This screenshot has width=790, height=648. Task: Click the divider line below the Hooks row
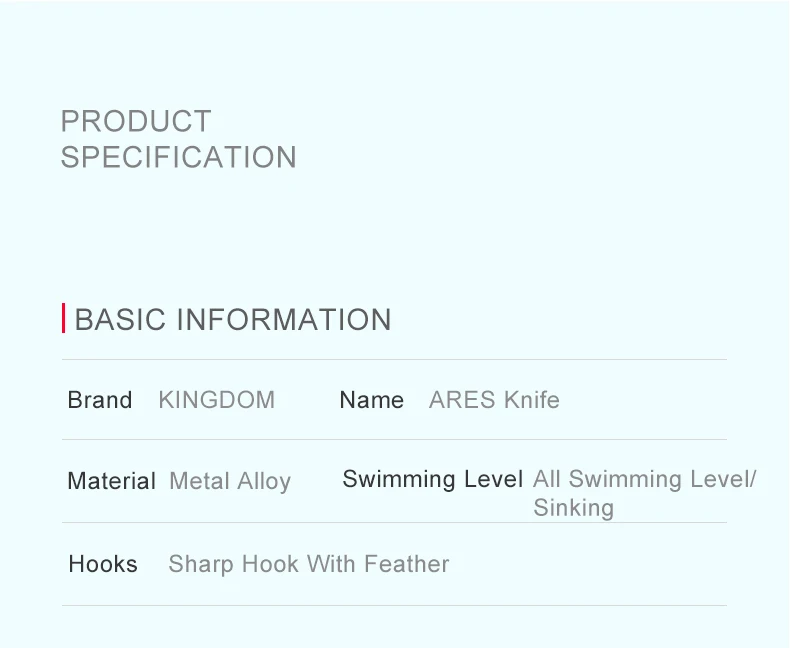[394, 605]
